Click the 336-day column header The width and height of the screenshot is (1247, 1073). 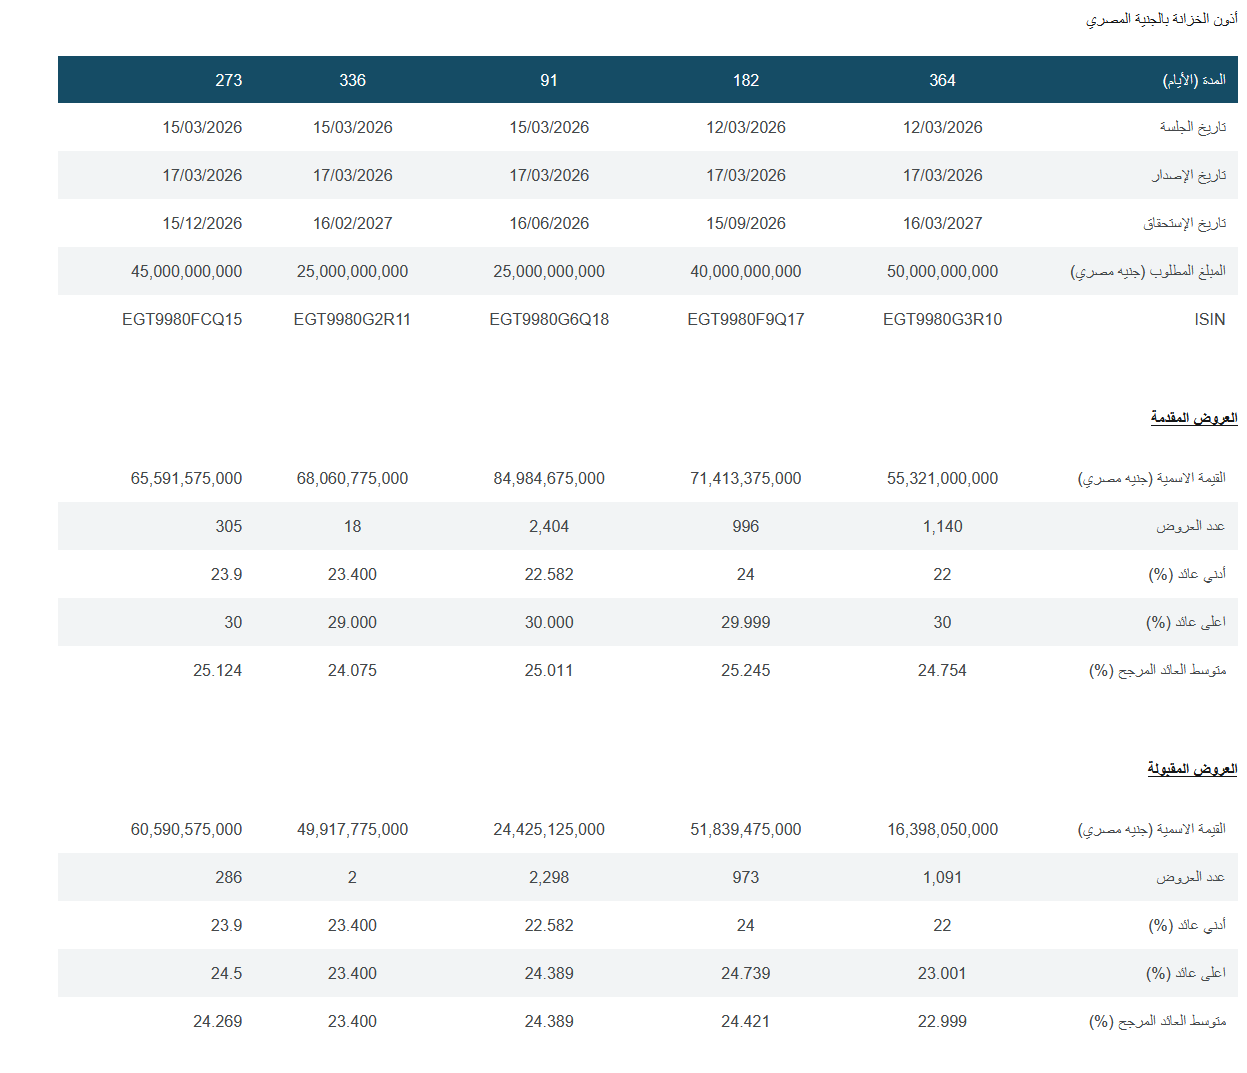(x=353, y=79)
